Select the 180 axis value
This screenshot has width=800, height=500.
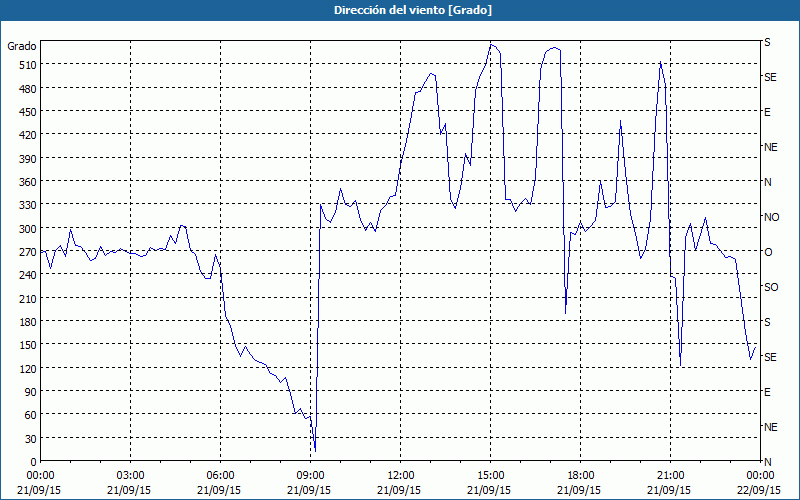coord(27,322)
